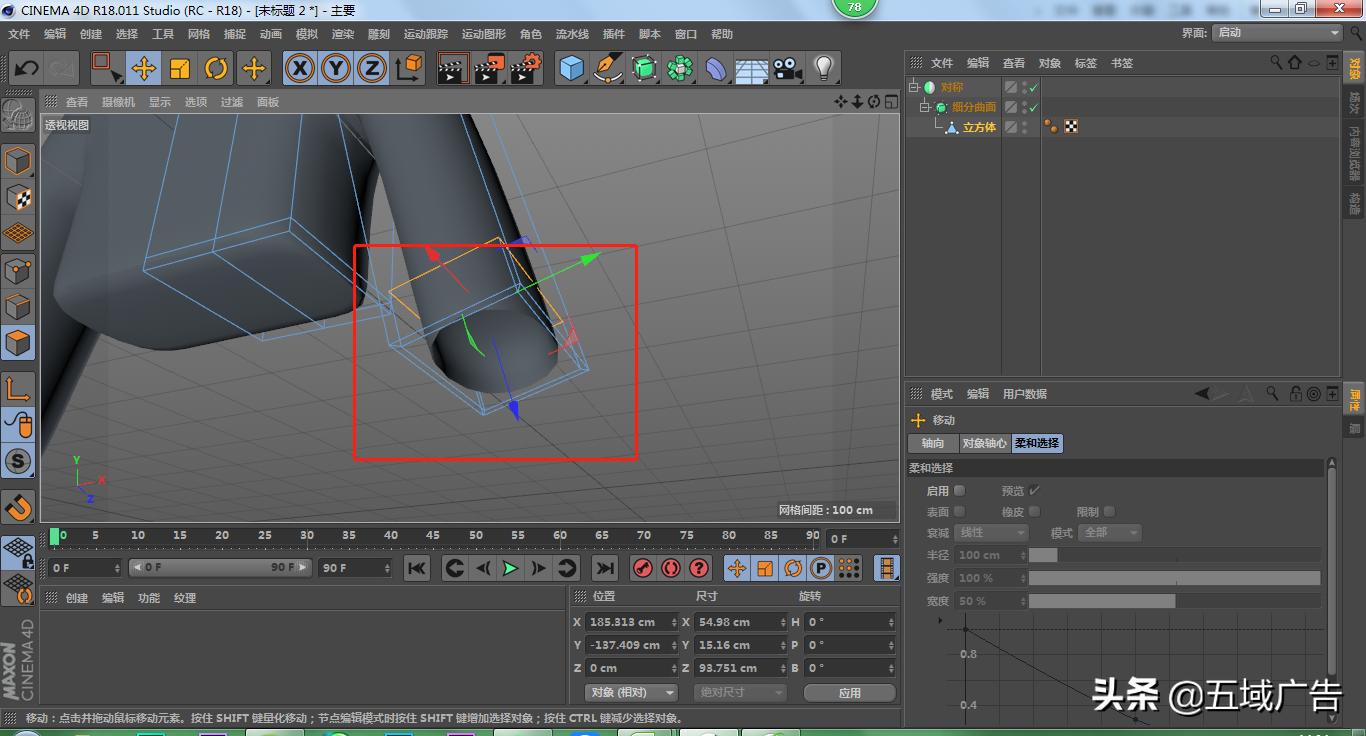Open the 模式 dropdown showing 全部
This screenshot has height=736, width=1366.
1110,532
